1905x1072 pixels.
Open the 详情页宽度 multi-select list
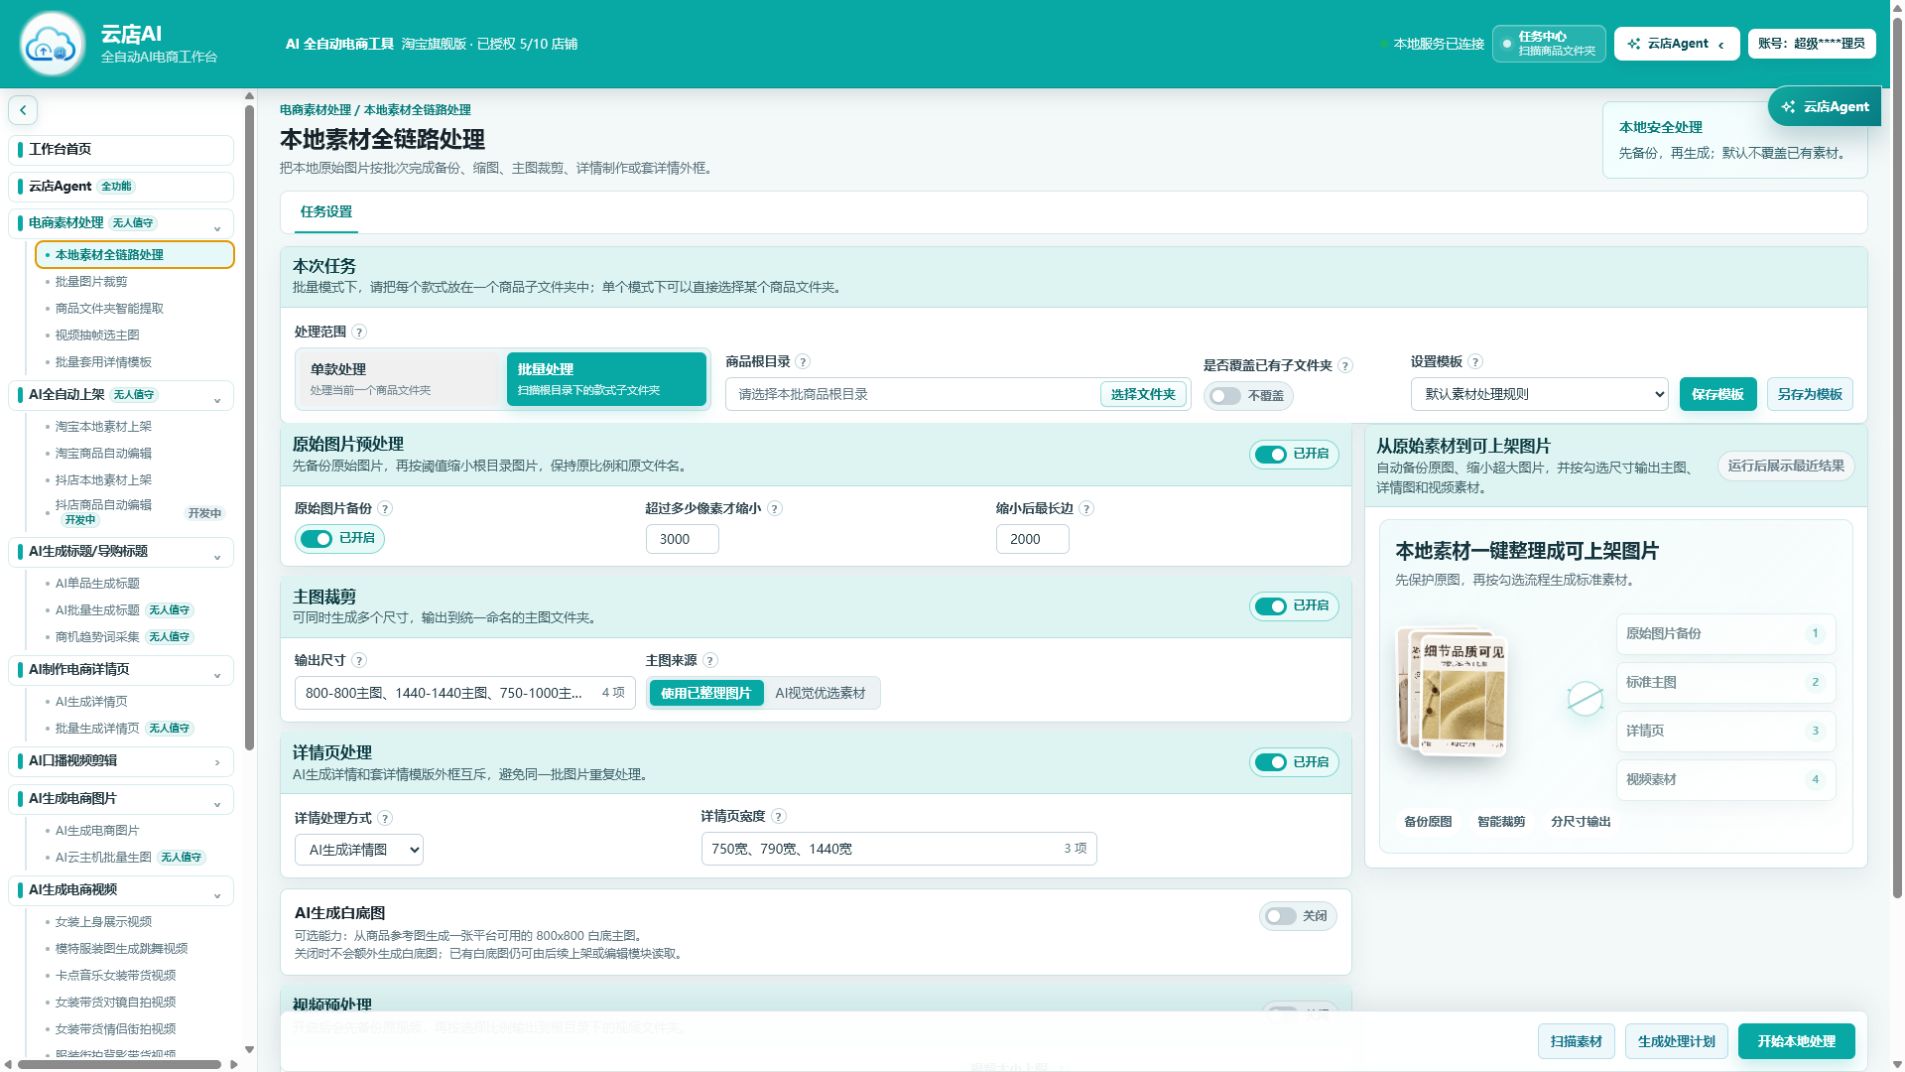point(899,849)
